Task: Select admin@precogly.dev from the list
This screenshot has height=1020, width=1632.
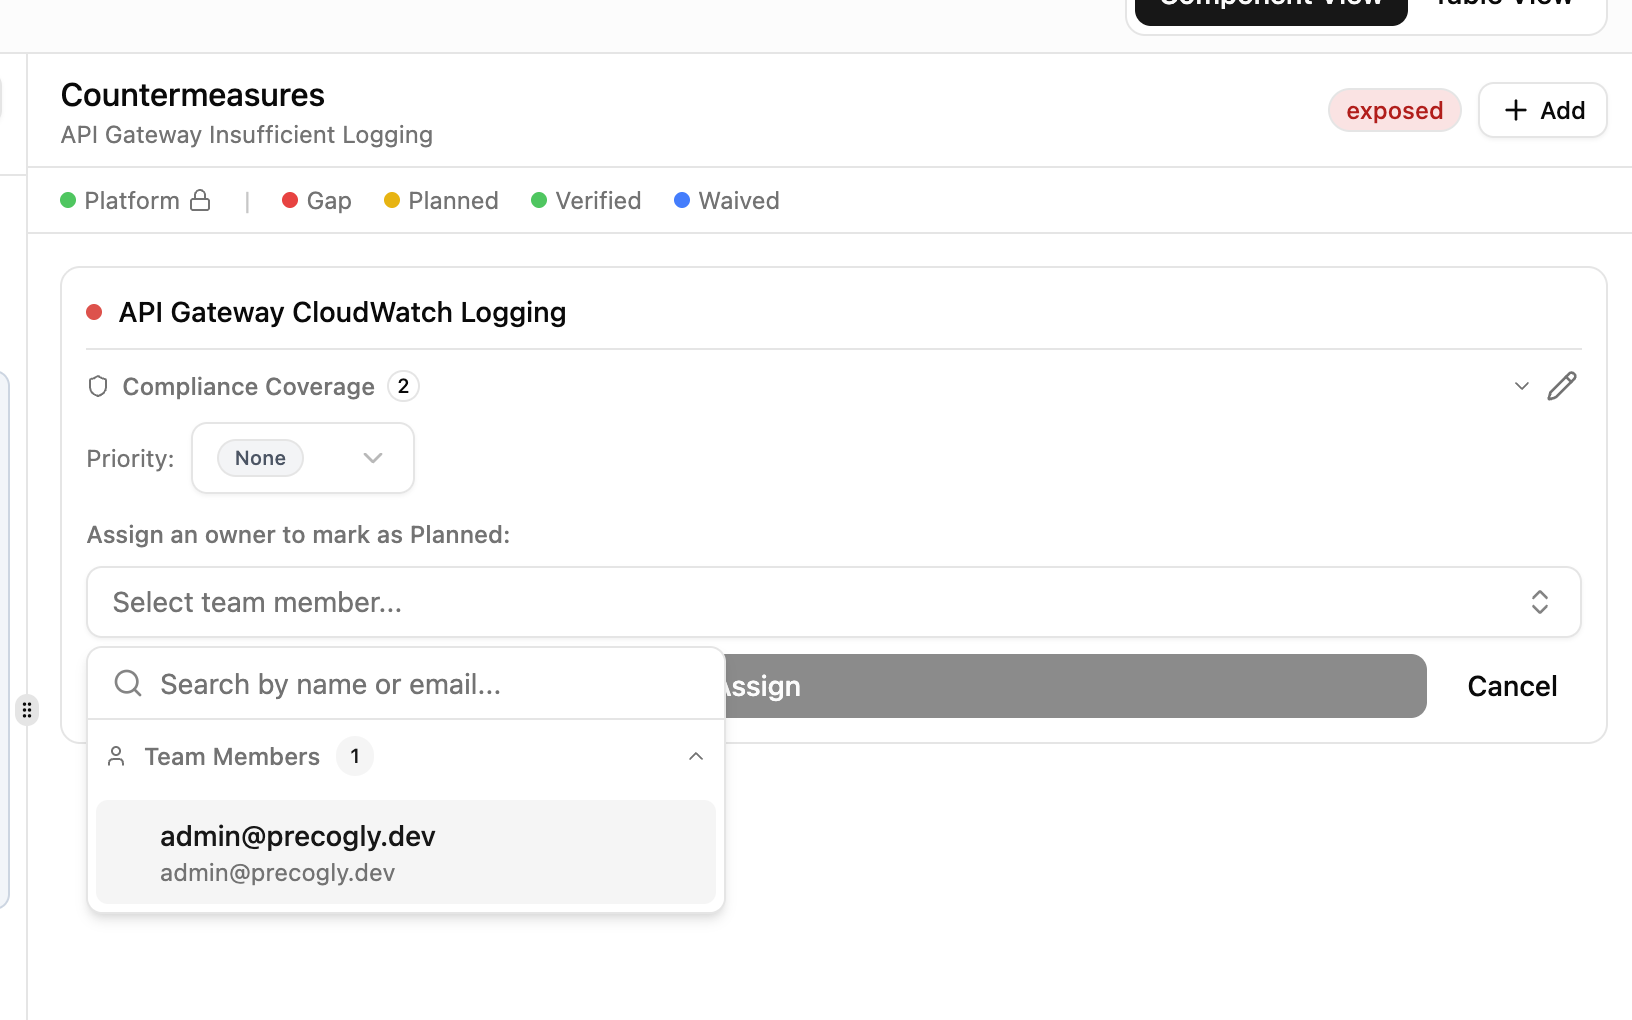Action: pos(406,852)
